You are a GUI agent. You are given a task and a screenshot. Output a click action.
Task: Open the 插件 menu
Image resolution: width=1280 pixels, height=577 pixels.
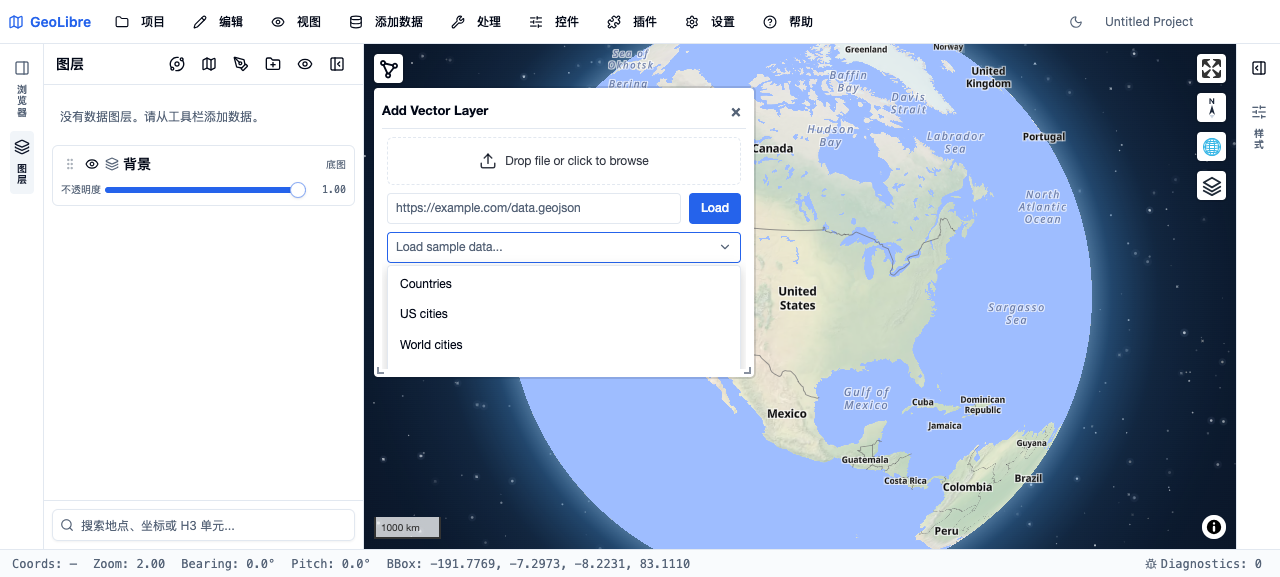click(x=632, y=22)
